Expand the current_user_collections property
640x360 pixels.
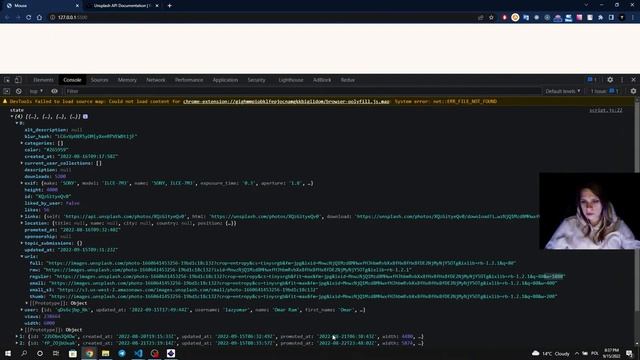22,163
